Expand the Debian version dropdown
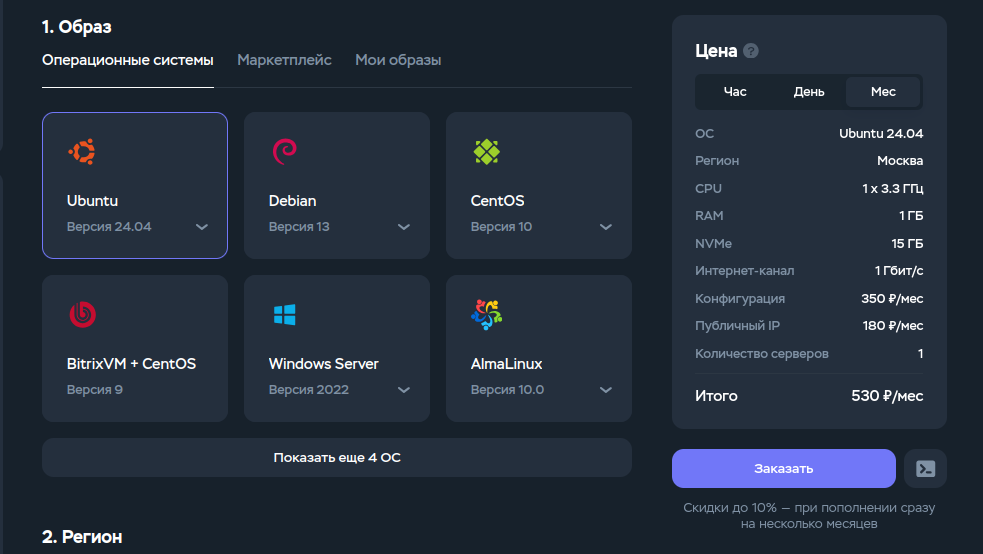The image size is (983, 554). (404, 227)
